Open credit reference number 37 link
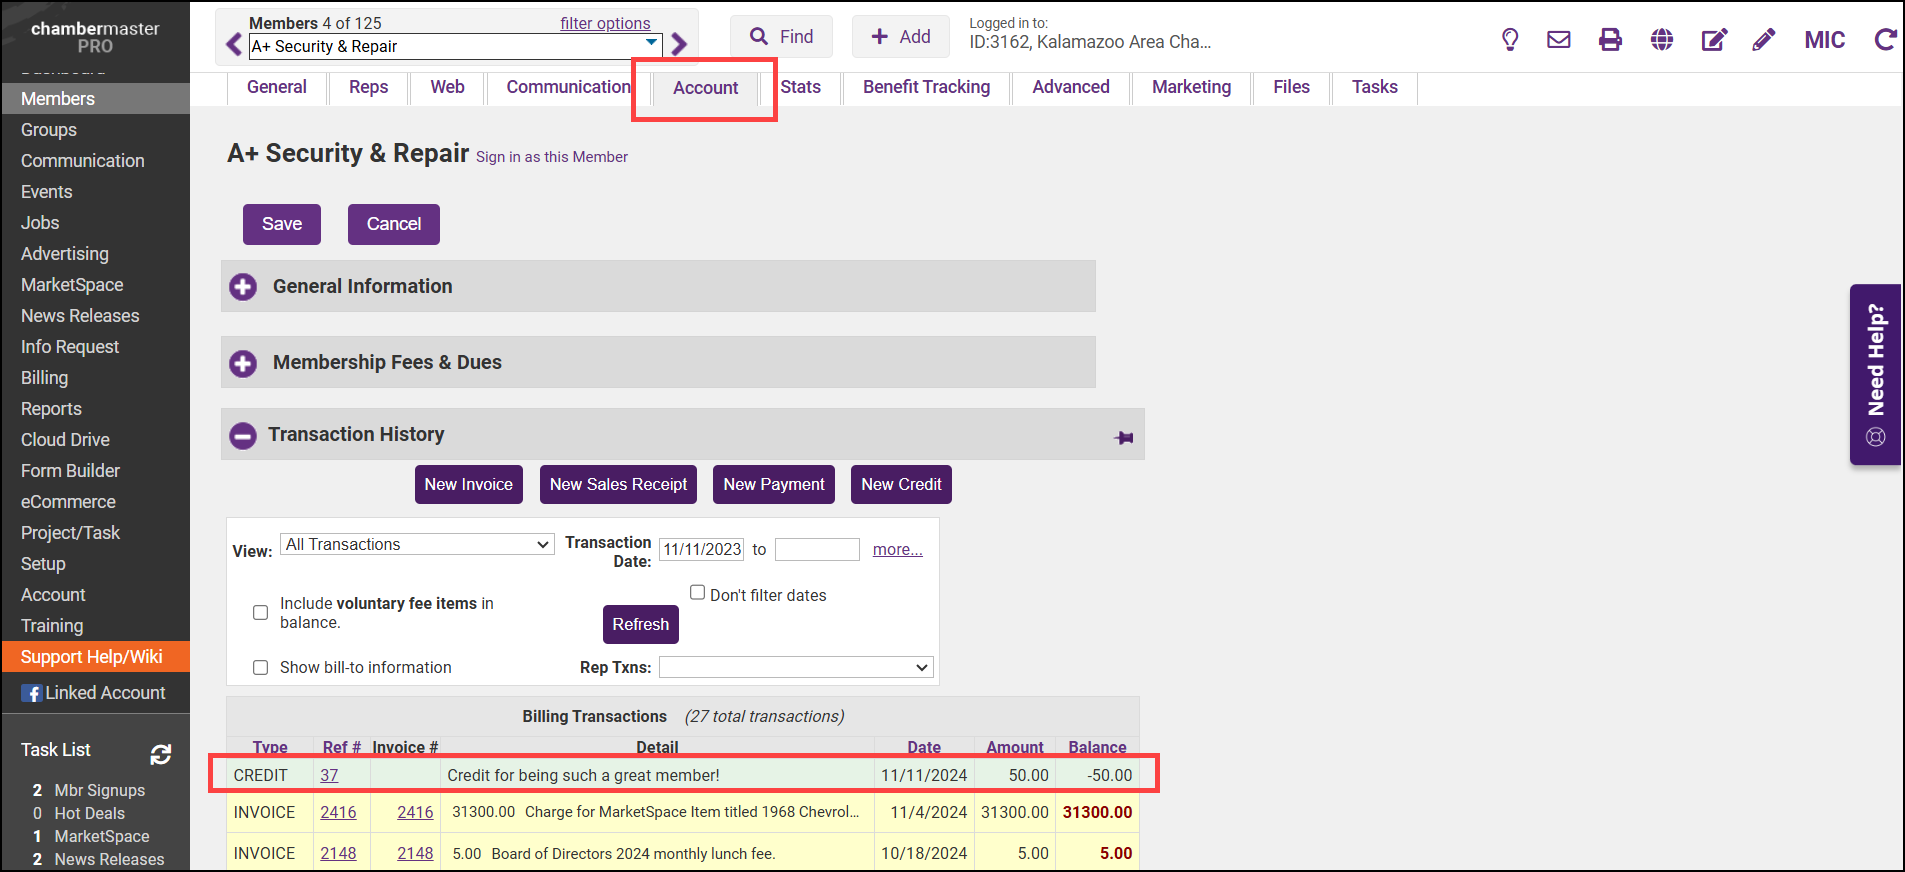 tap(329, 775)
